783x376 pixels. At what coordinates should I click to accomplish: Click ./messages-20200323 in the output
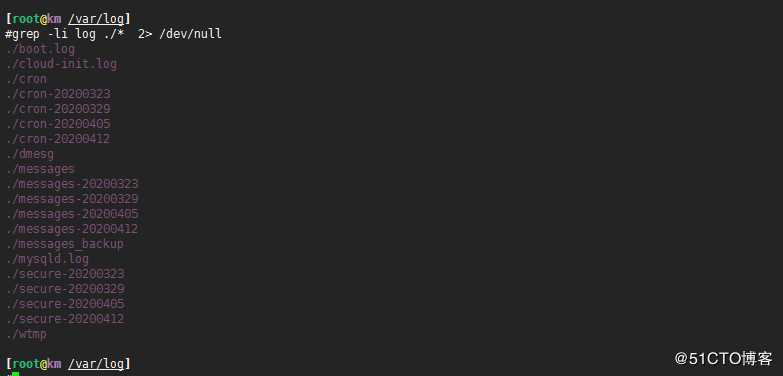(72, 184)
